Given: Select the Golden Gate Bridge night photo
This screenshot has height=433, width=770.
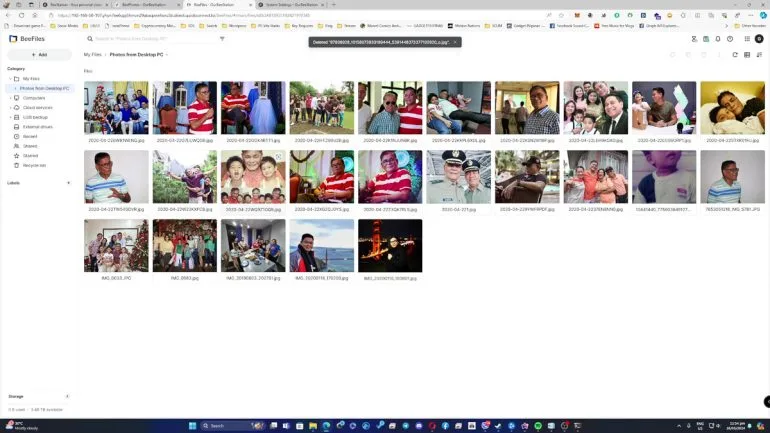Looking at the screenshot, I should (390, 245).
